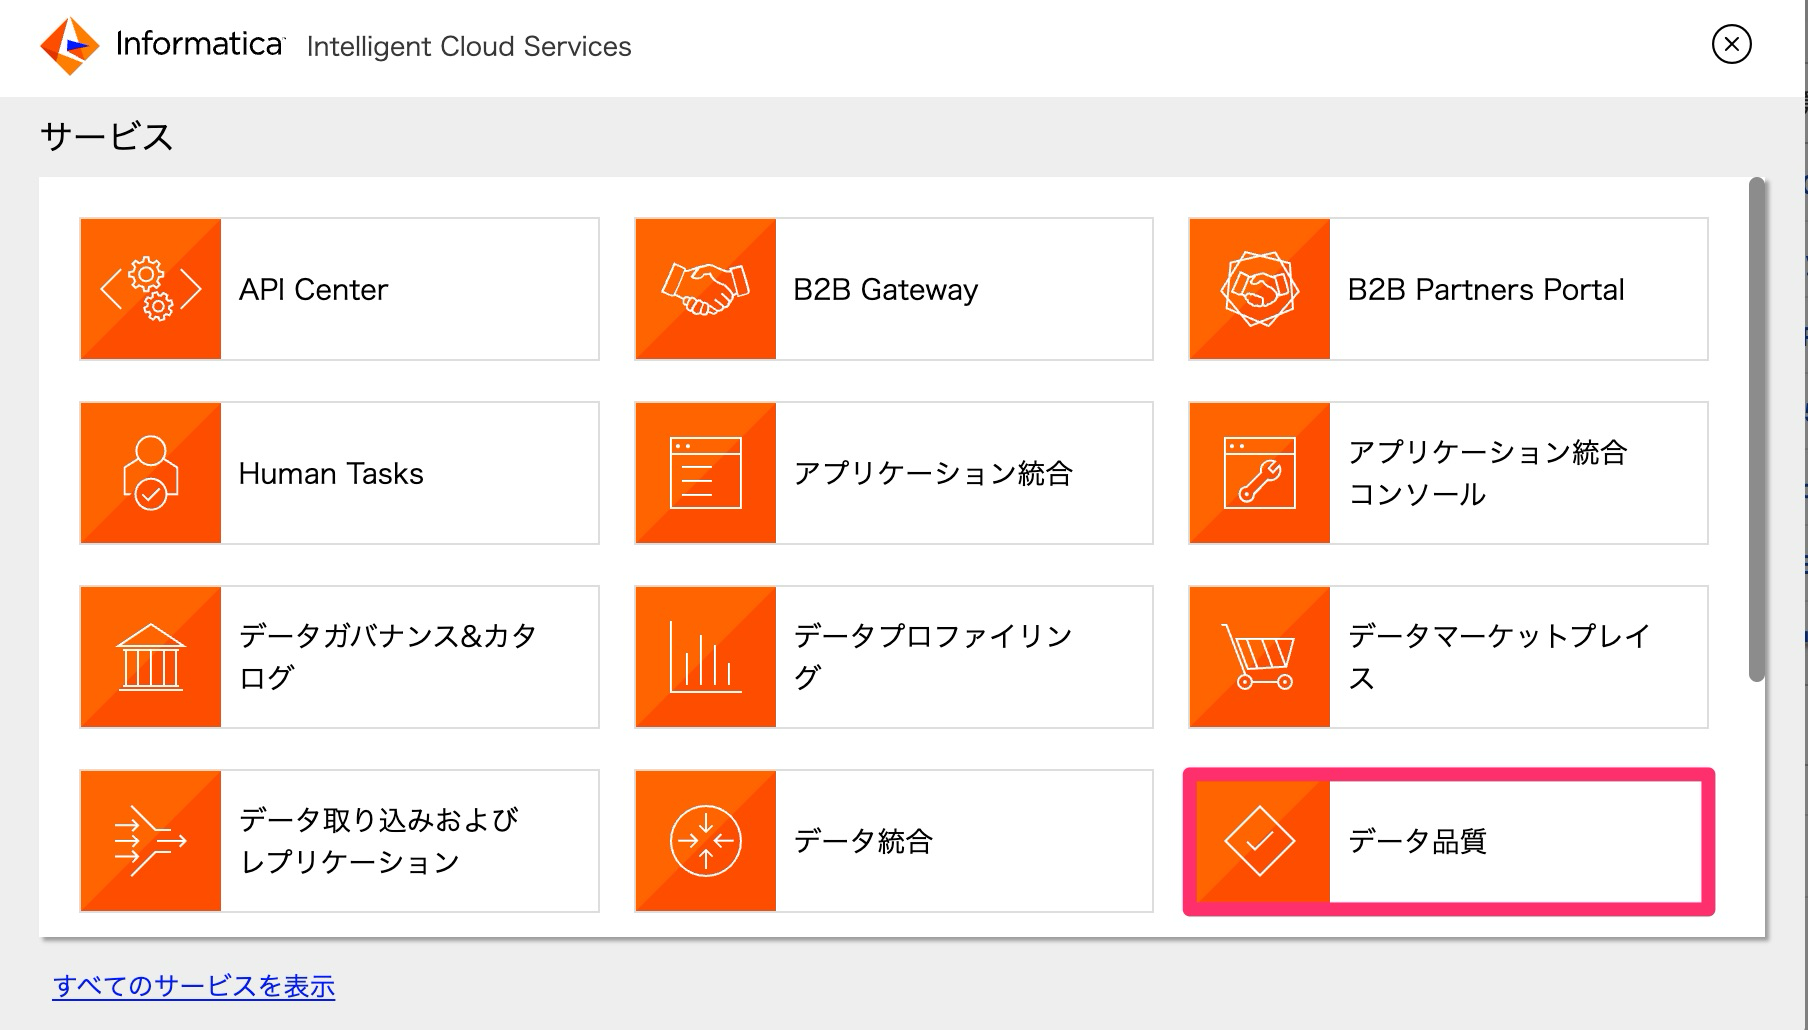Click the B2B Gateway handshake icon
The width and height of the screenshot is (1808, 1030).
pos(706,289)
